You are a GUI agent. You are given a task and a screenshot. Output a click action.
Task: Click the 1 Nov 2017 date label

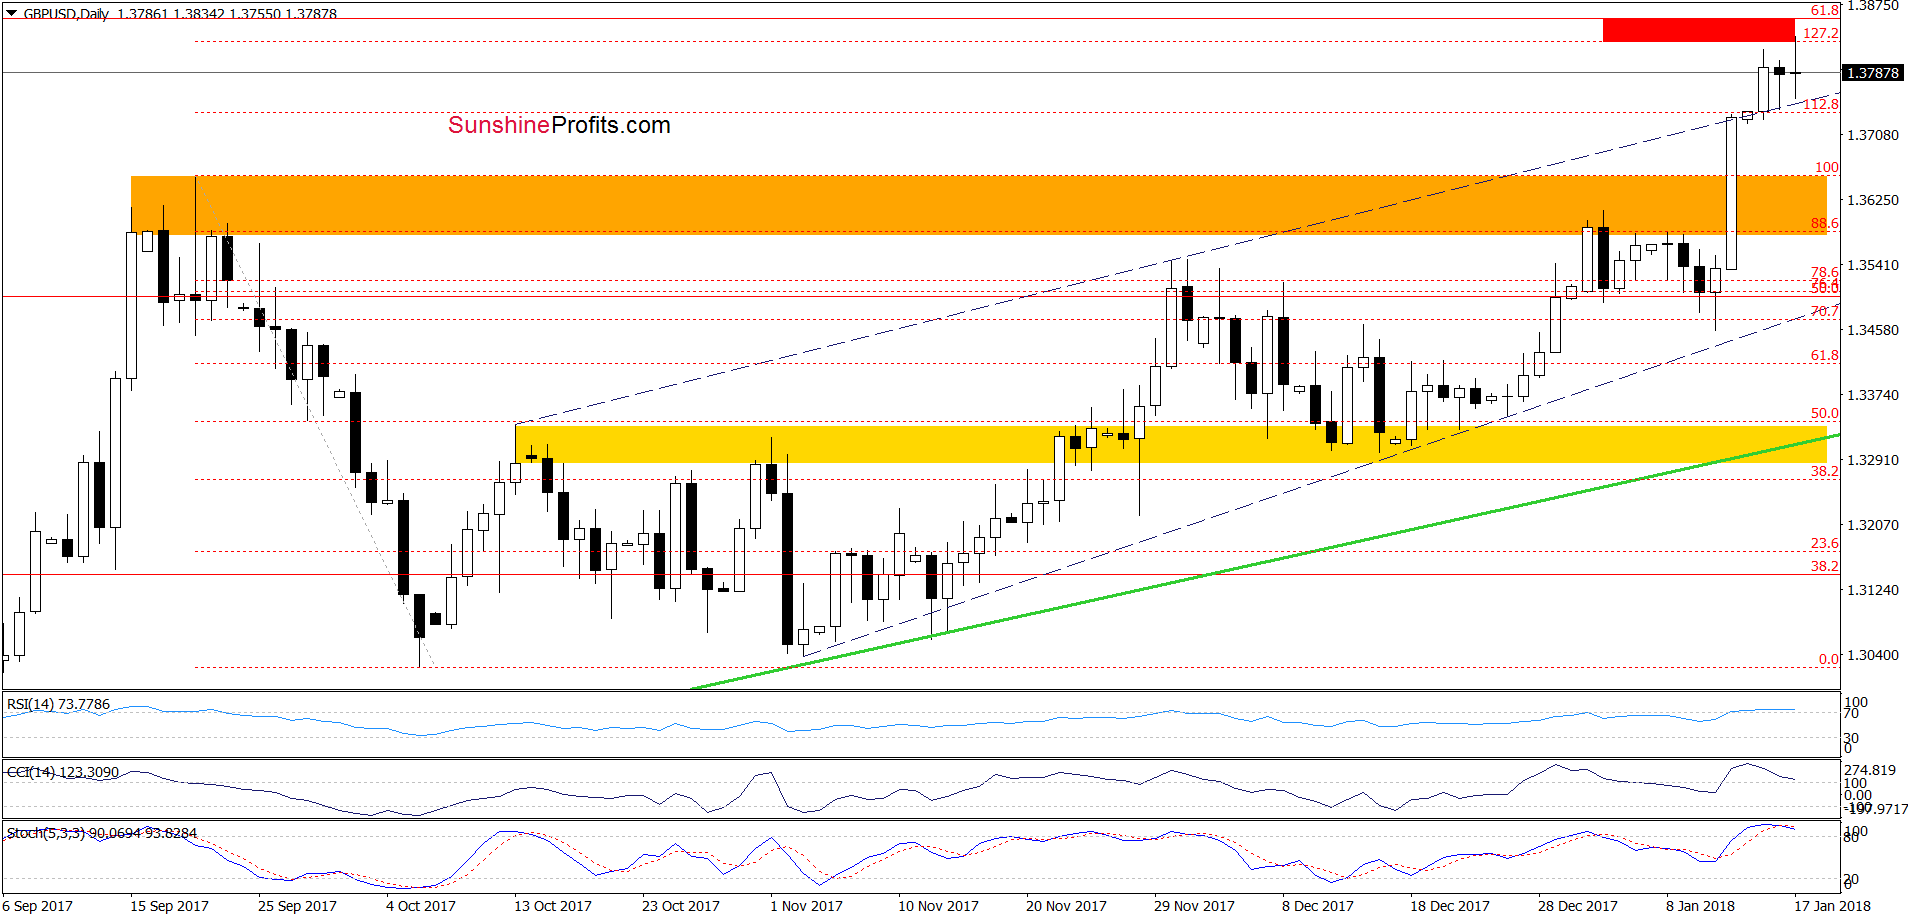click(x=807, y=906)
